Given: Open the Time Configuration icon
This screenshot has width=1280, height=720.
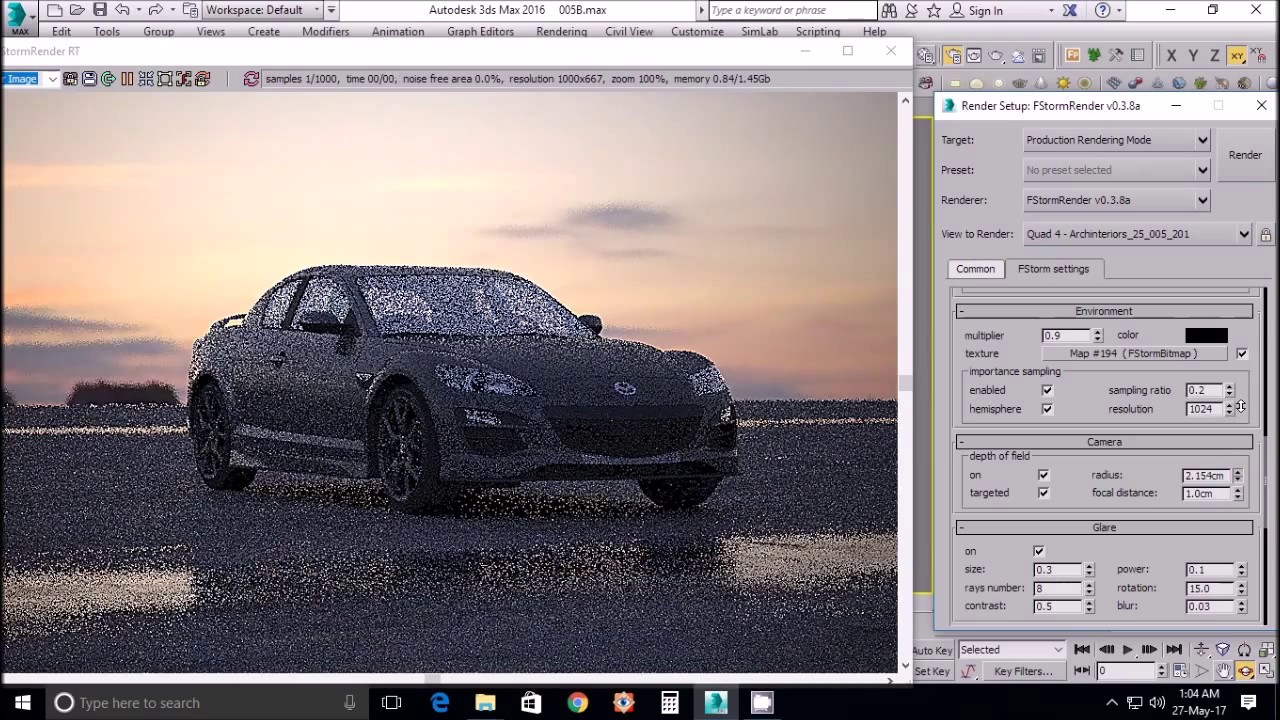Looking at the screenshot, I should pyautogui.click(x=1180, y=671).
